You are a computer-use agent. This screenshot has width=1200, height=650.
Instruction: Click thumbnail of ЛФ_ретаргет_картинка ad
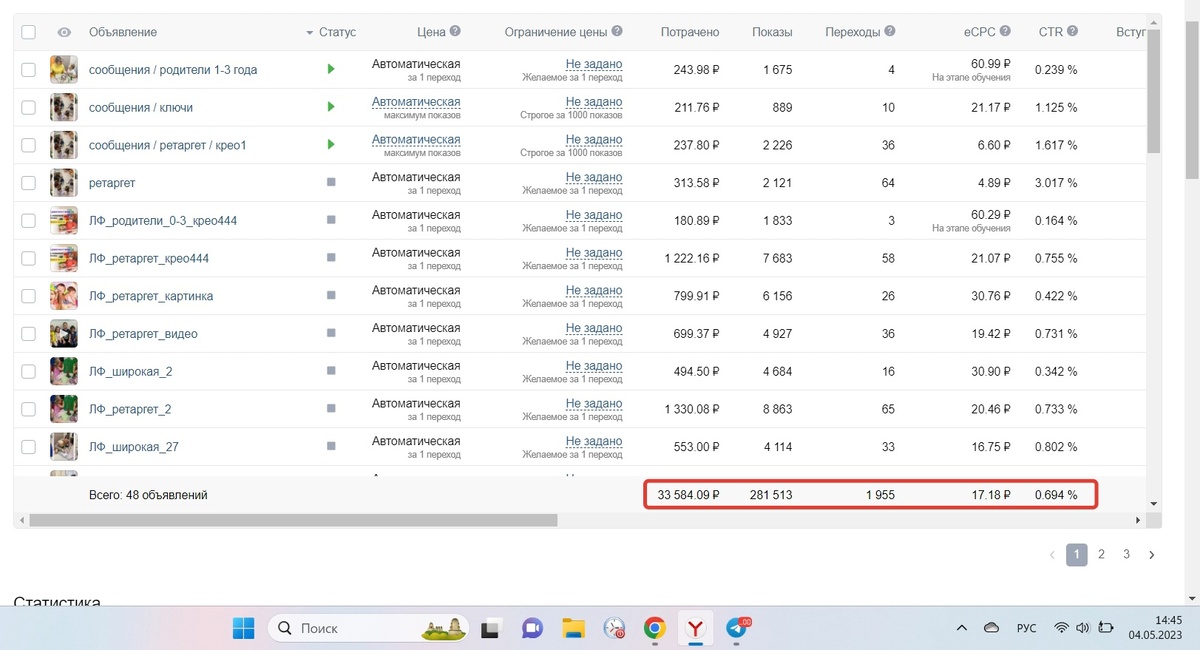pos(64,296)
